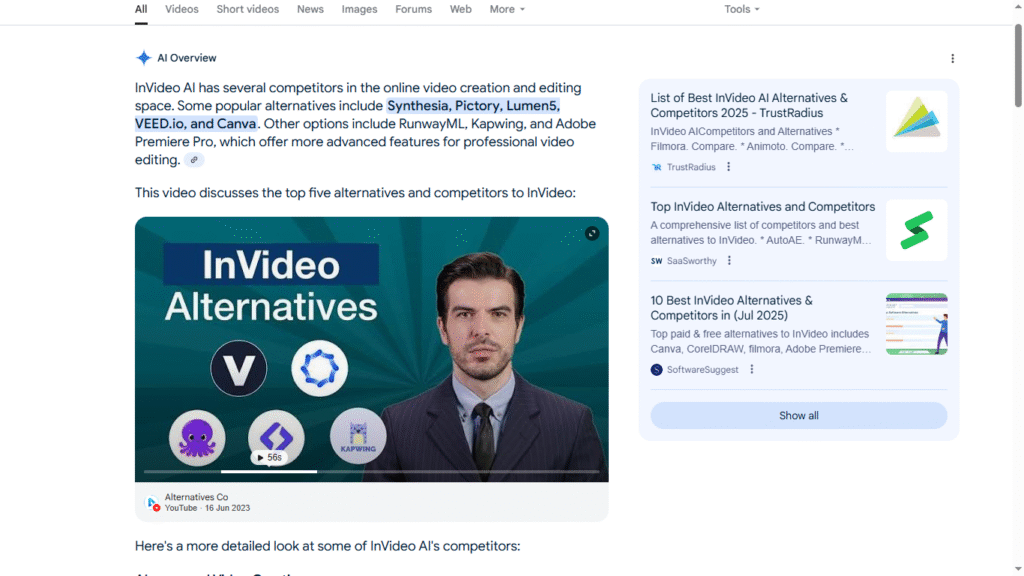Play the 56s video clip
Viewport: 1024px width, 576px height.
(268, 457)
